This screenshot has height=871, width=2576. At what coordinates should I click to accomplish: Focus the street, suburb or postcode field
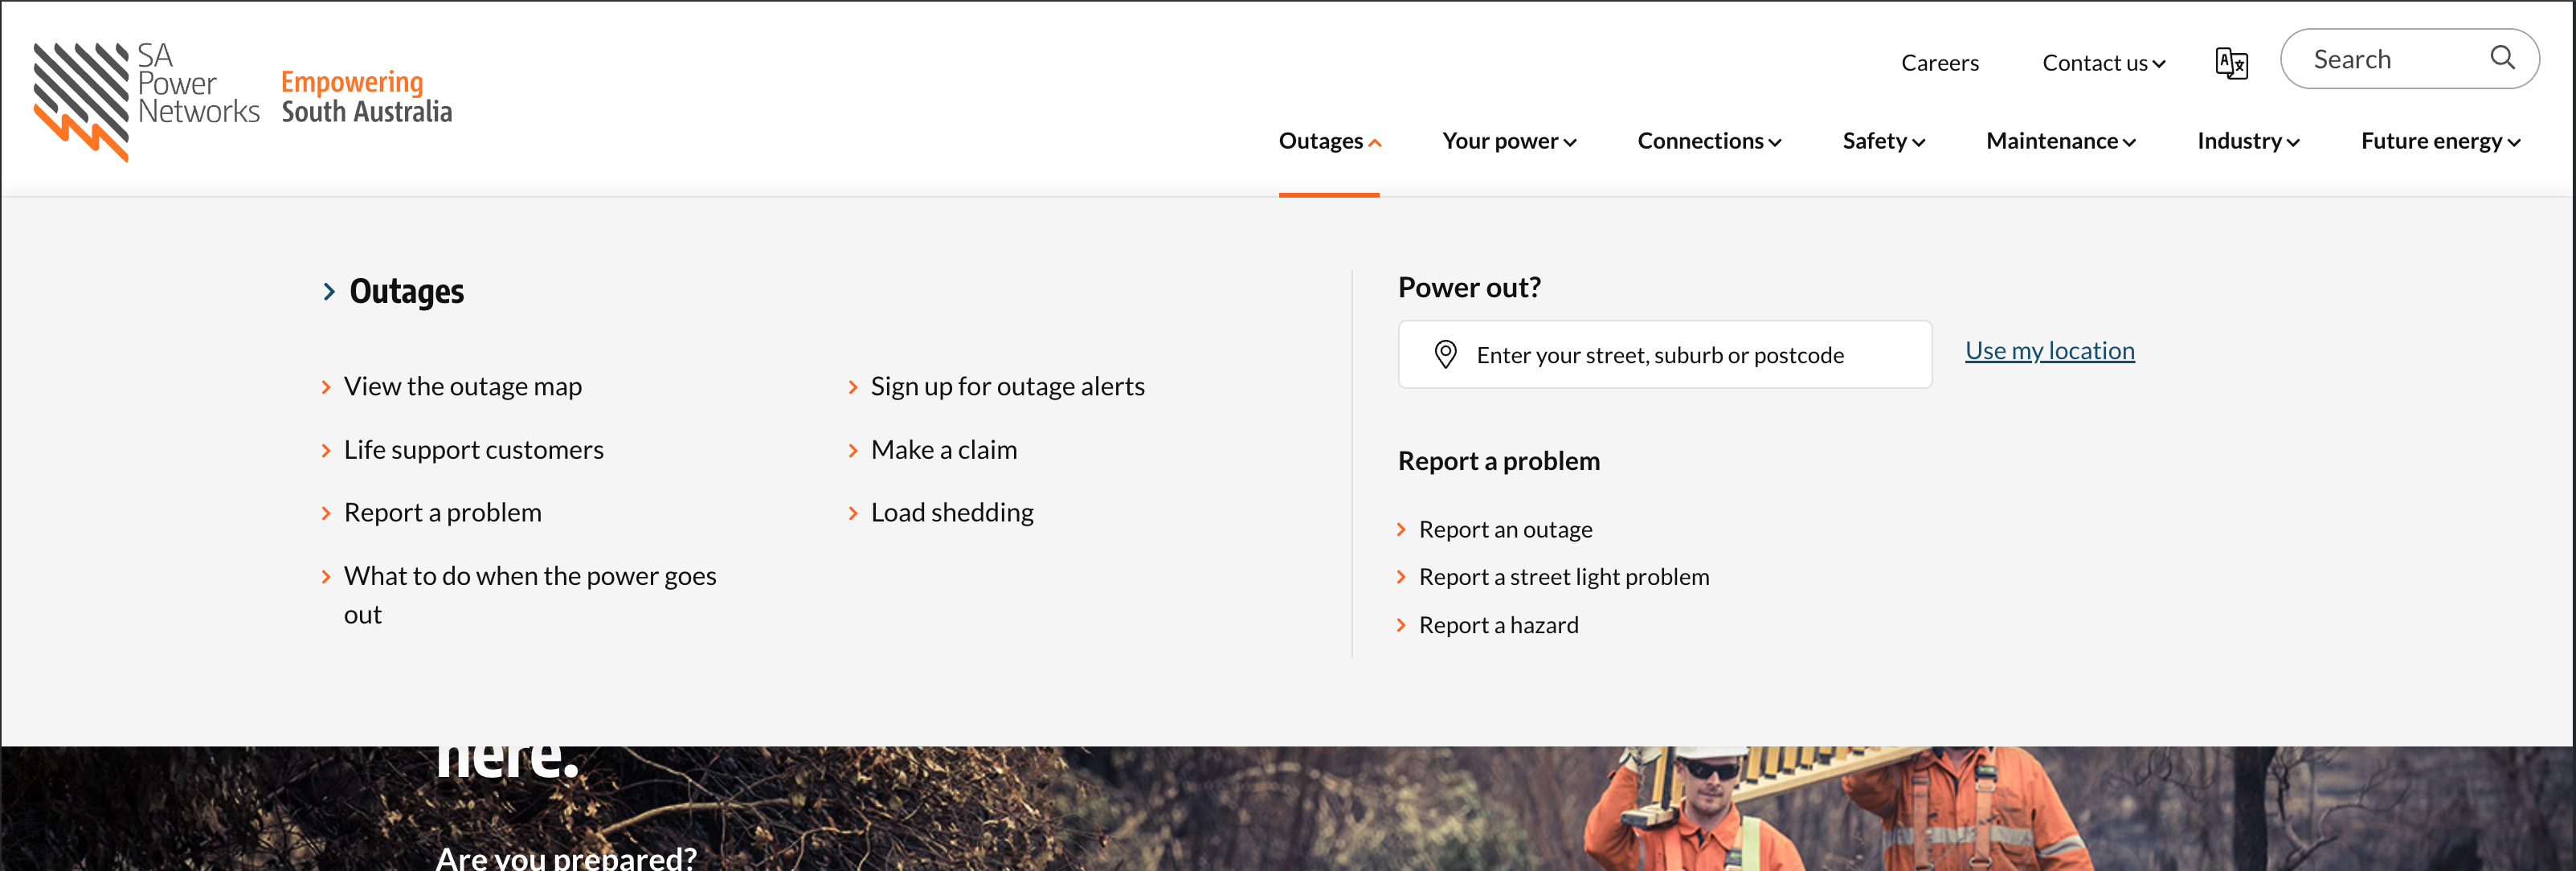[1664, 354]
